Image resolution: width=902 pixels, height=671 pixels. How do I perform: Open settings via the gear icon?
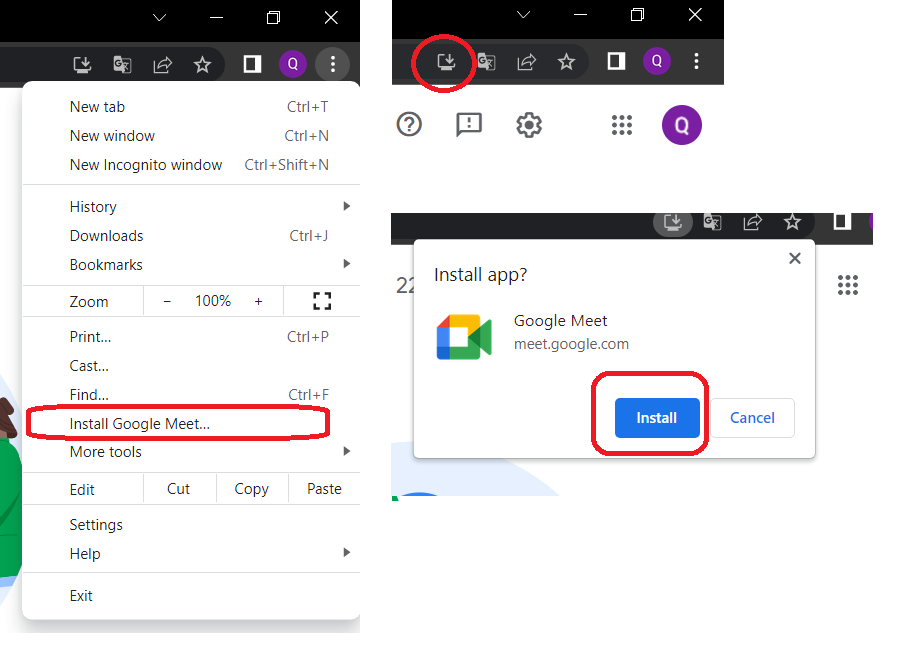(528, 125)
